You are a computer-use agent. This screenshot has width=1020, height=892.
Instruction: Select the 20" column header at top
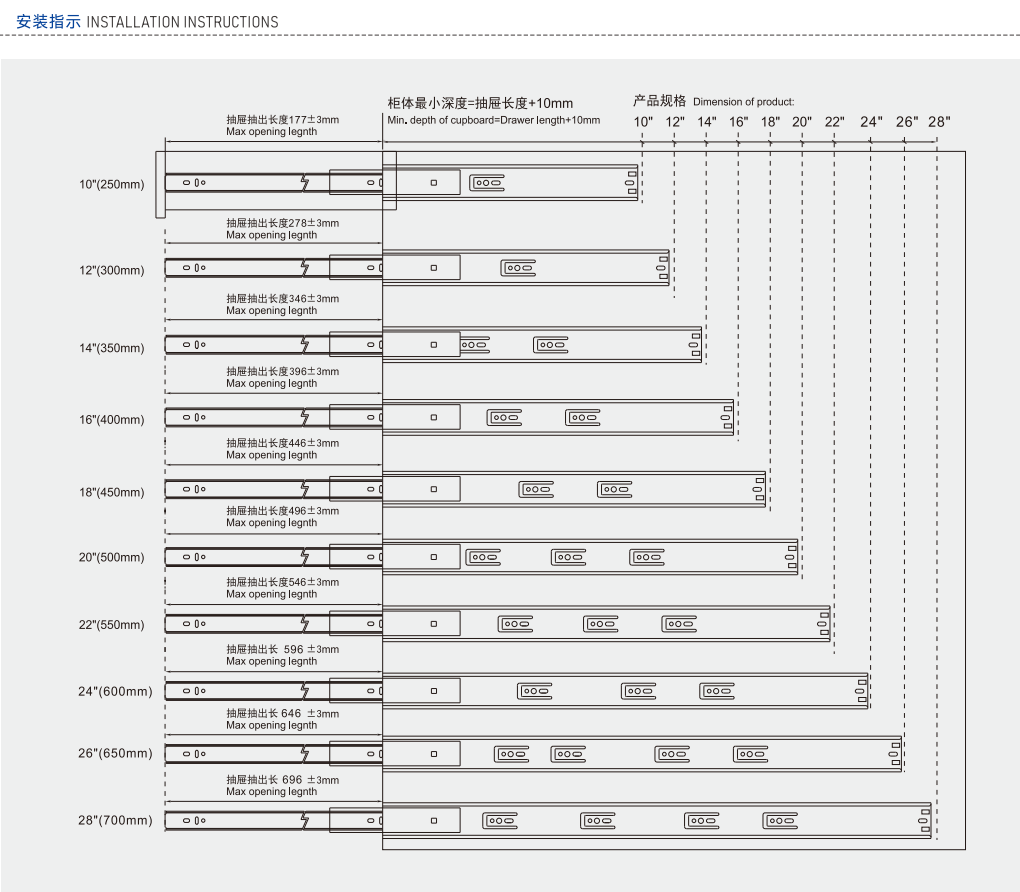click(802, 122)
